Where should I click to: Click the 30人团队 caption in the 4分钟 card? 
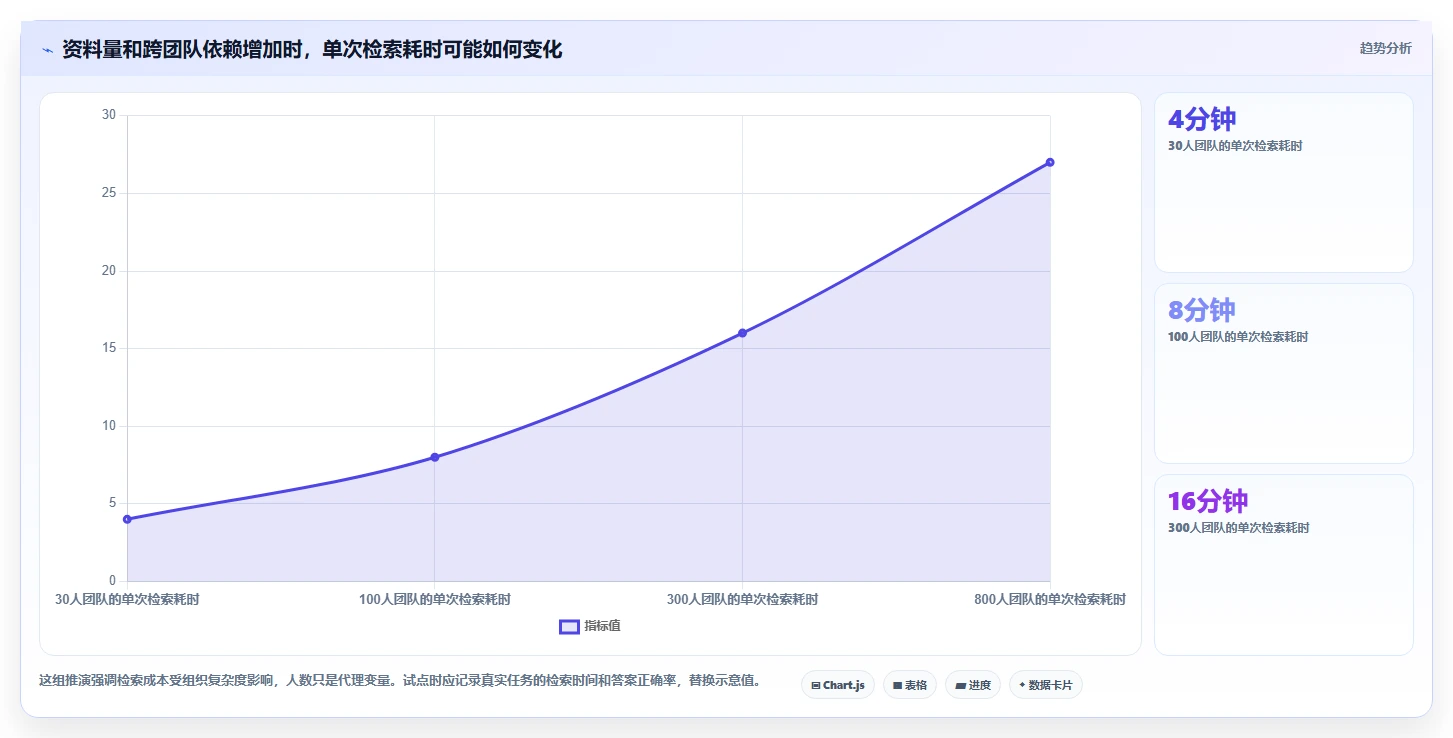point(1235,146)
